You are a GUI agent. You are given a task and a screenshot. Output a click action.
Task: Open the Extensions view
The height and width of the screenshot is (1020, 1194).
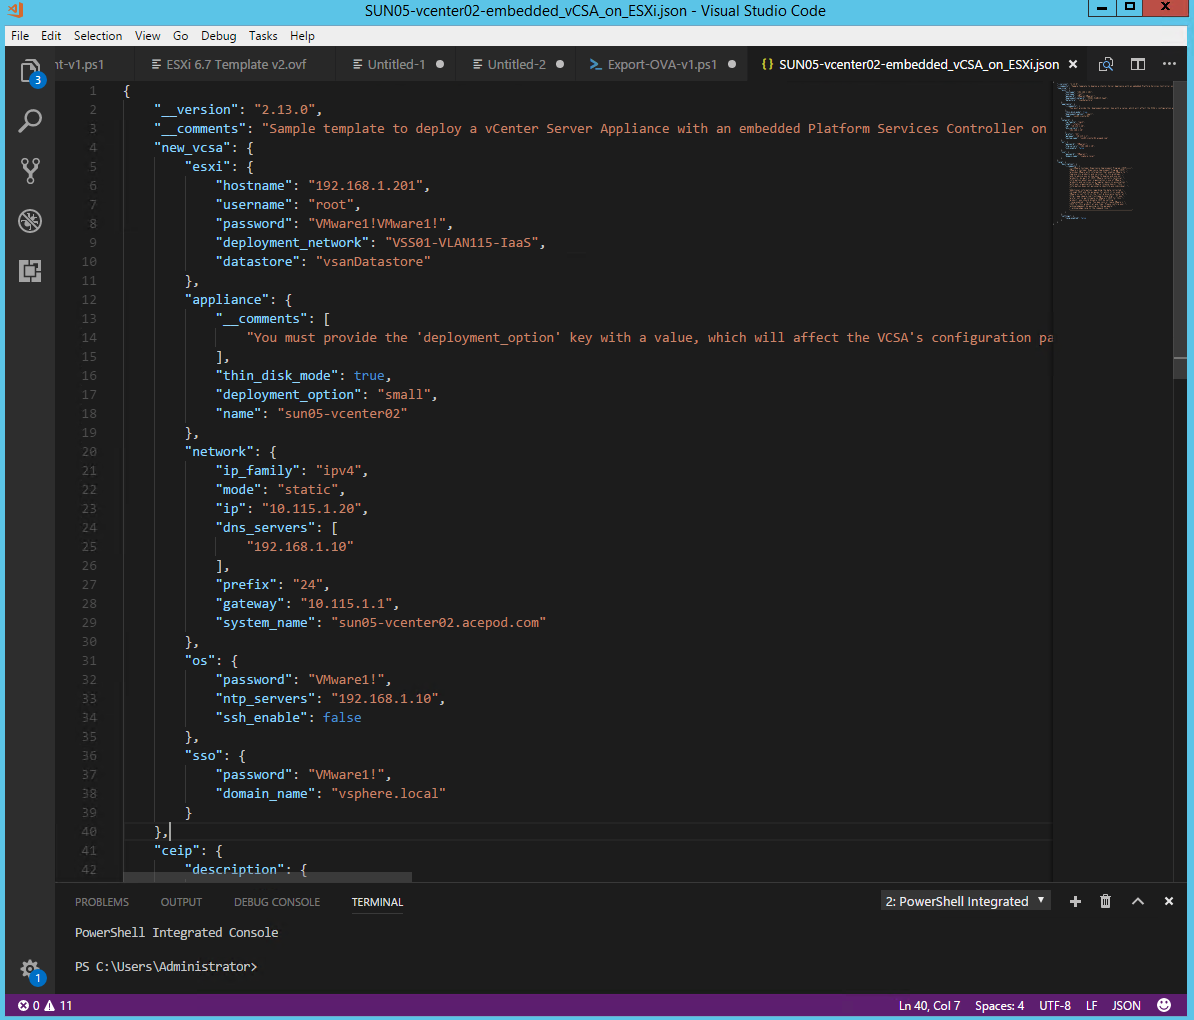[x=30, y=270]
